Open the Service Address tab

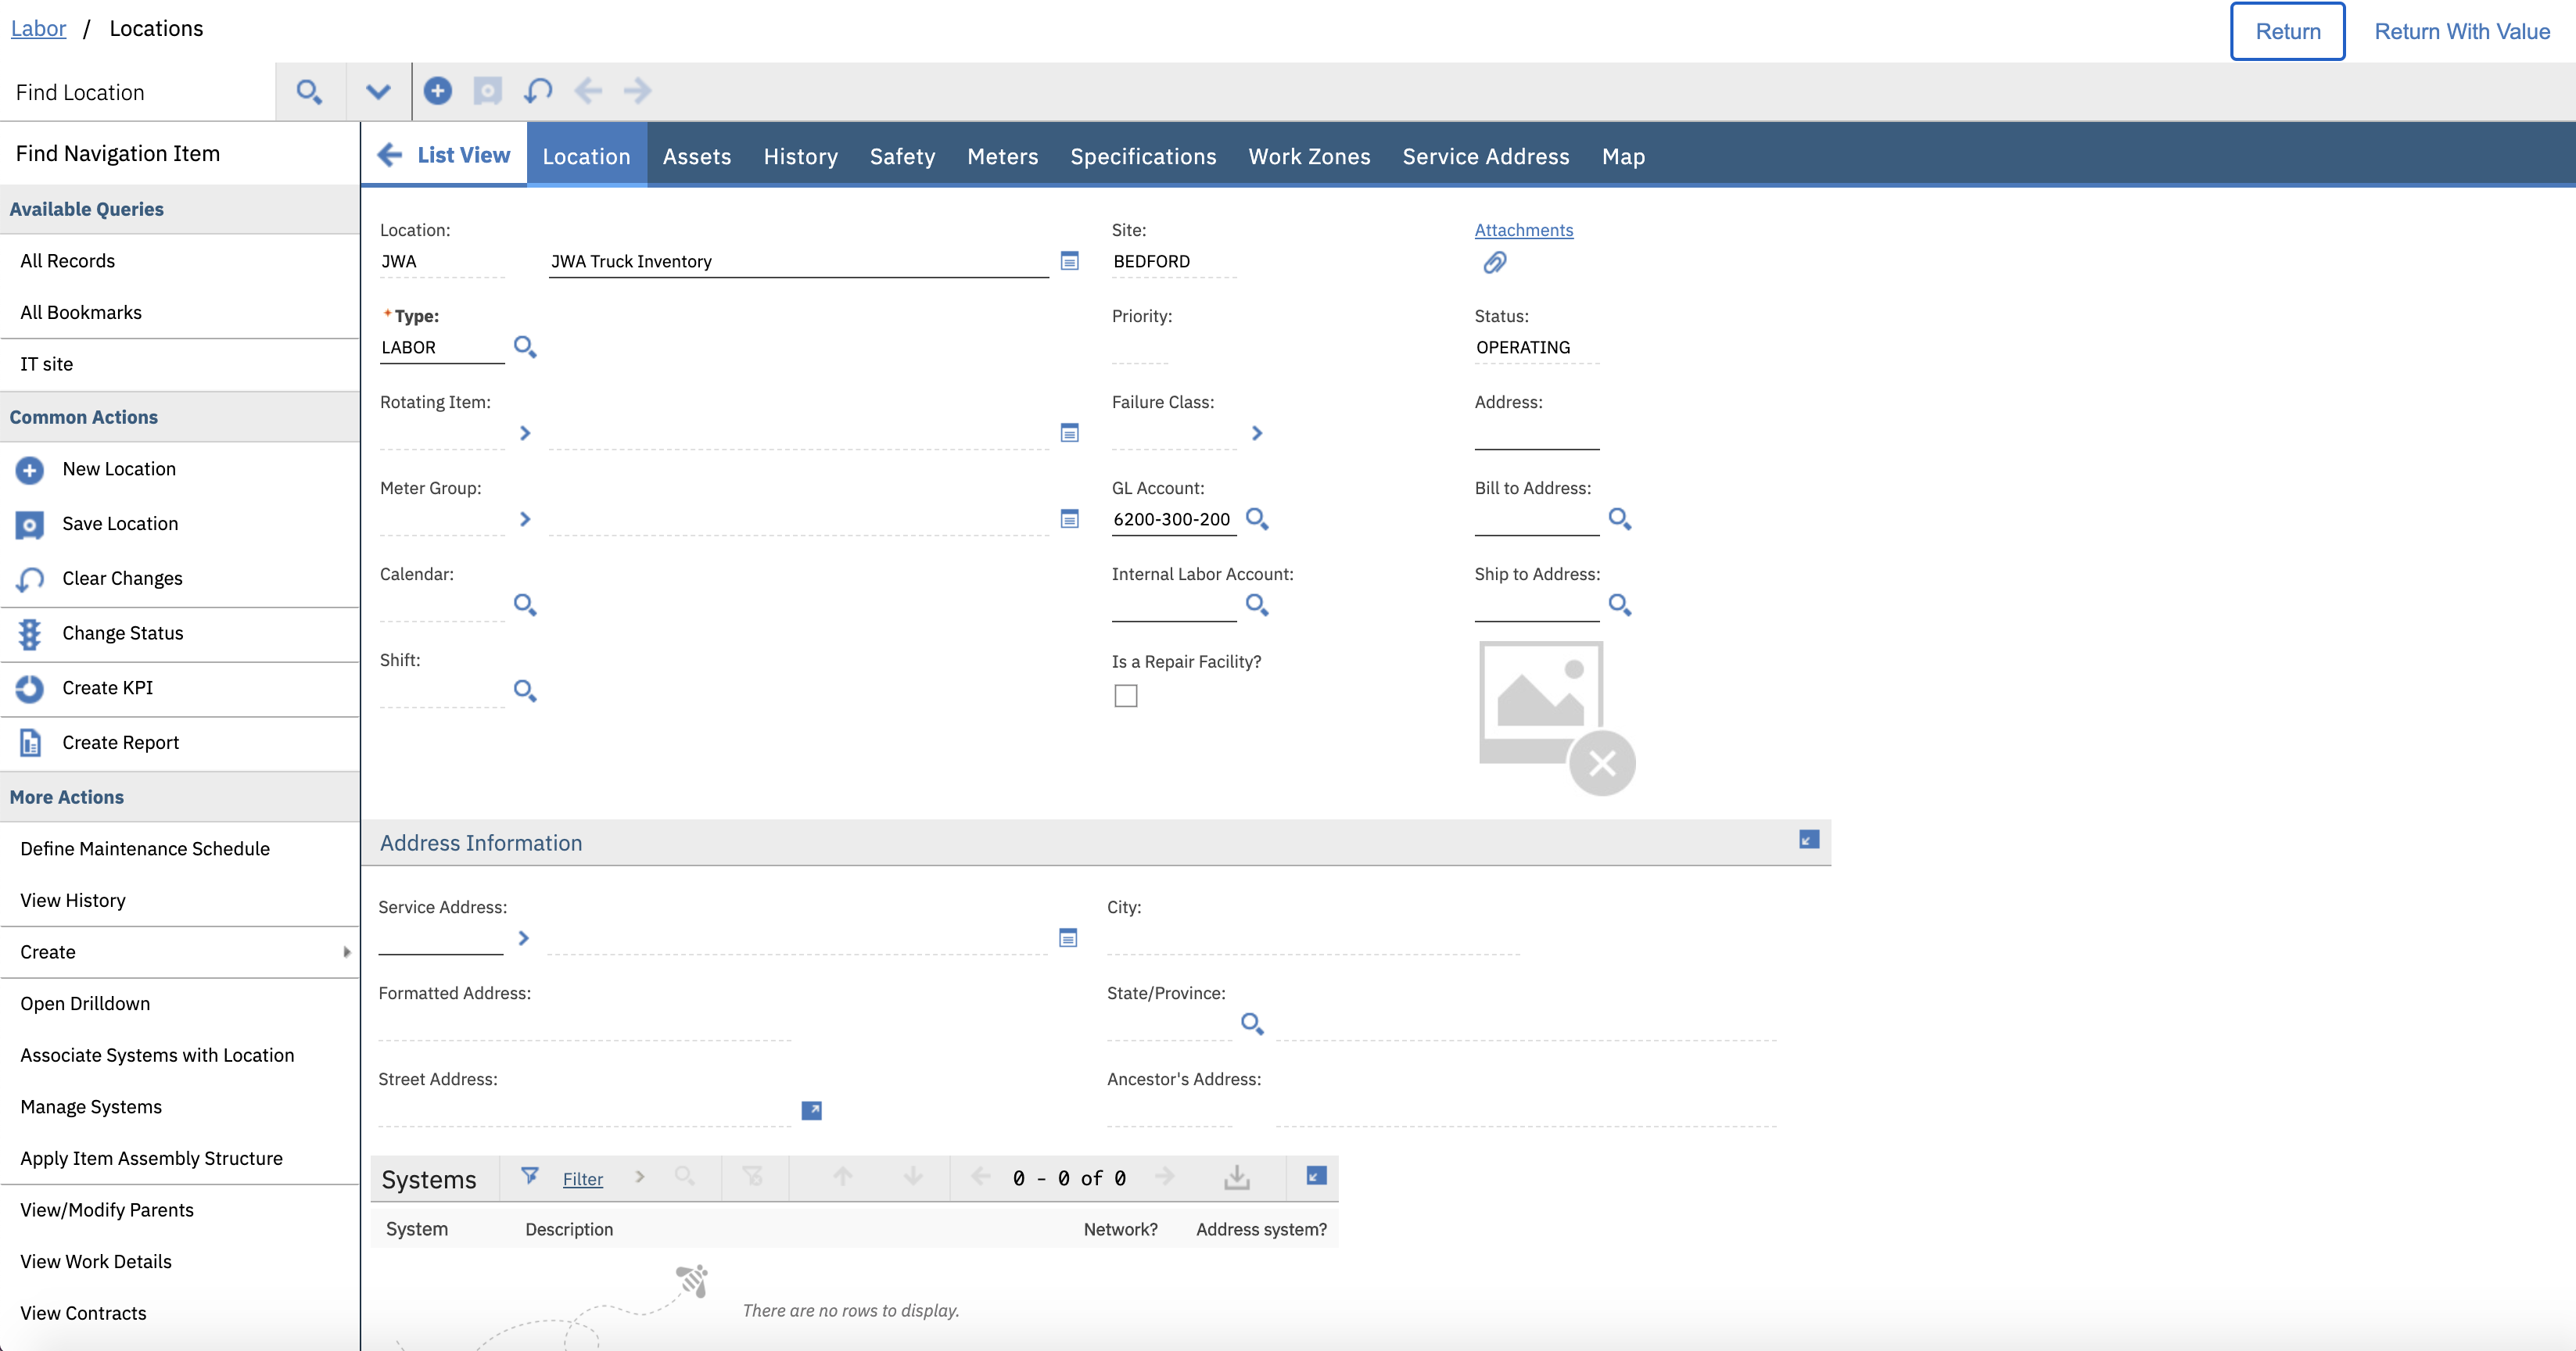pyautogui.click(x=1485, y=156)
